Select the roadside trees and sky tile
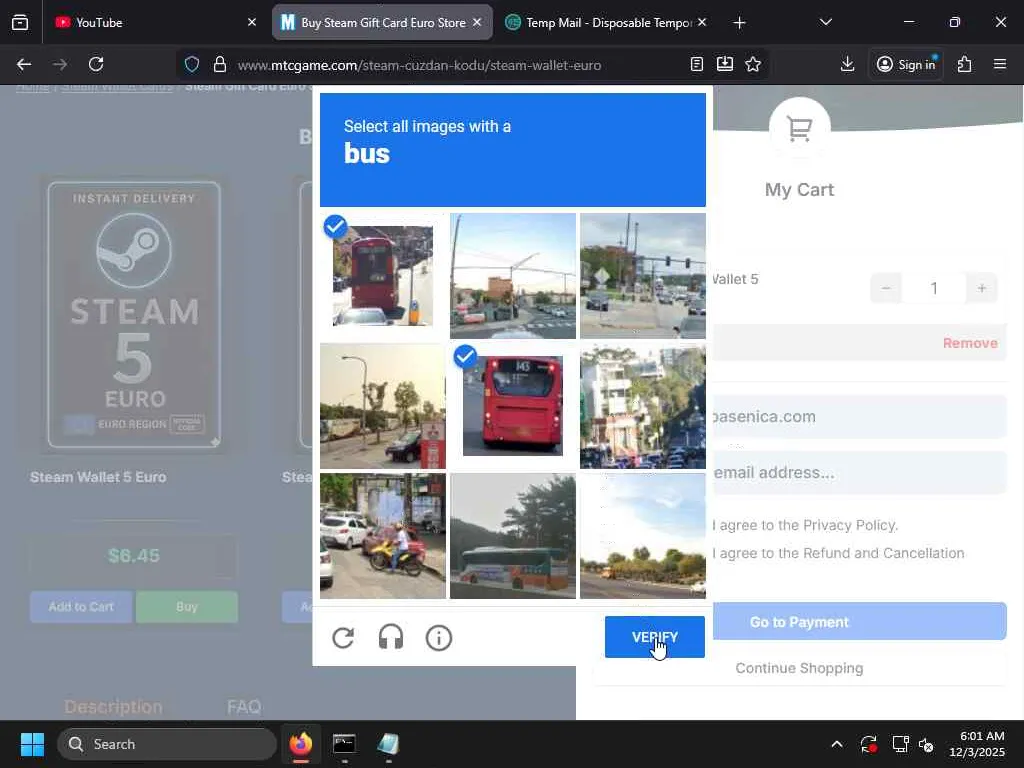This screenshot has width=1024, height=768. coord(643,536)
